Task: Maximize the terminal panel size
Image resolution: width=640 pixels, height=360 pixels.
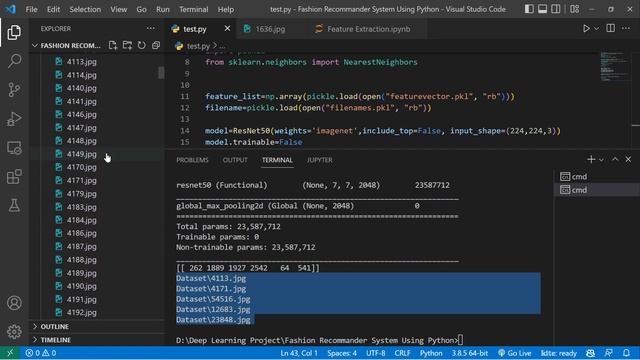Action: click(x=615, y=160)
